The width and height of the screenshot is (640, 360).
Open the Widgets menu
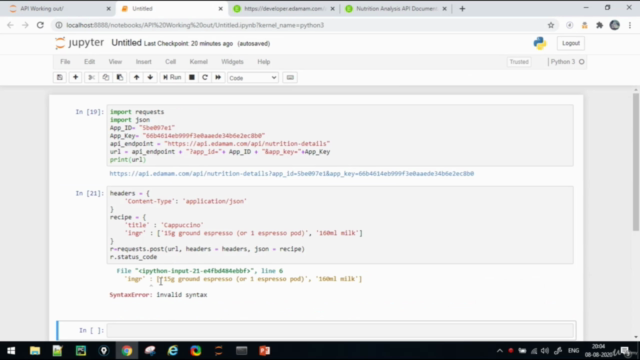232,62
